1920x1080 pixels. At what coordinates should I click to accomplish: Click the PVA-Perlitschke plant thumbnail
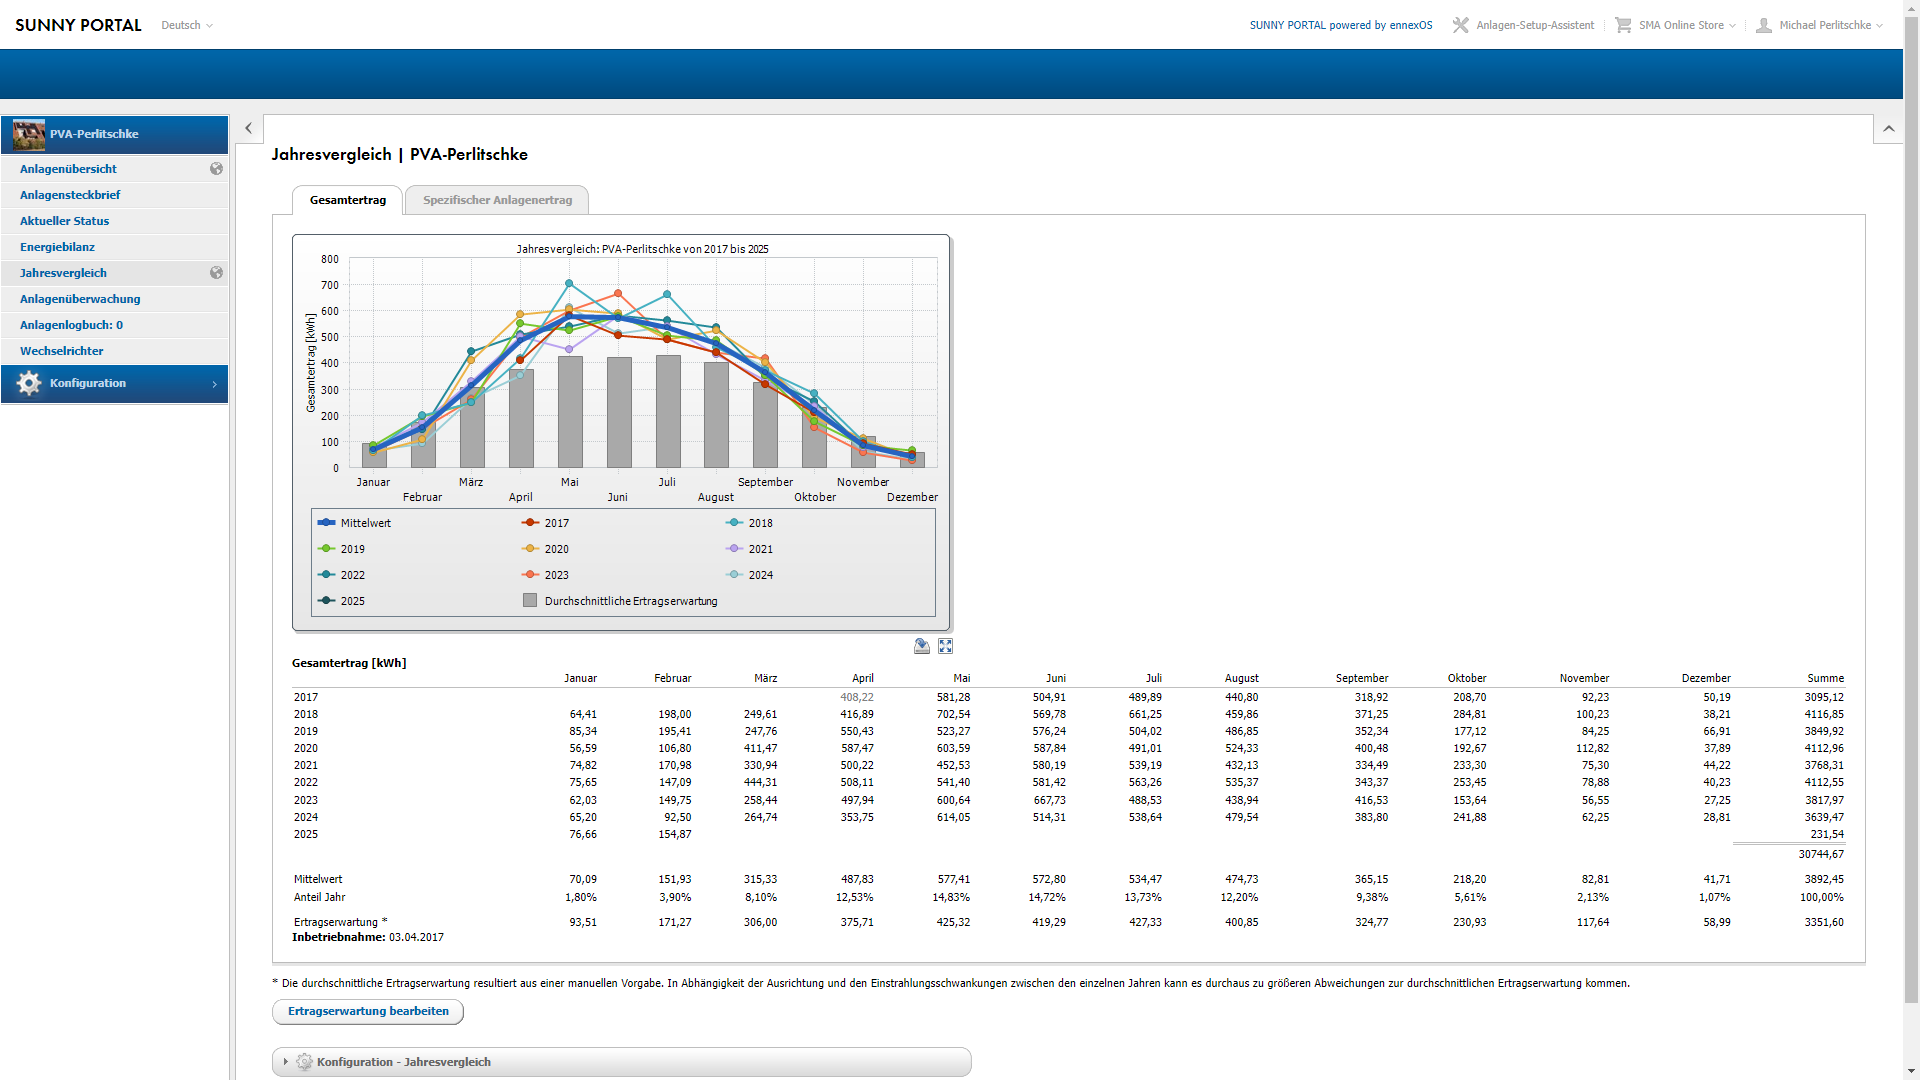[29, 134]
